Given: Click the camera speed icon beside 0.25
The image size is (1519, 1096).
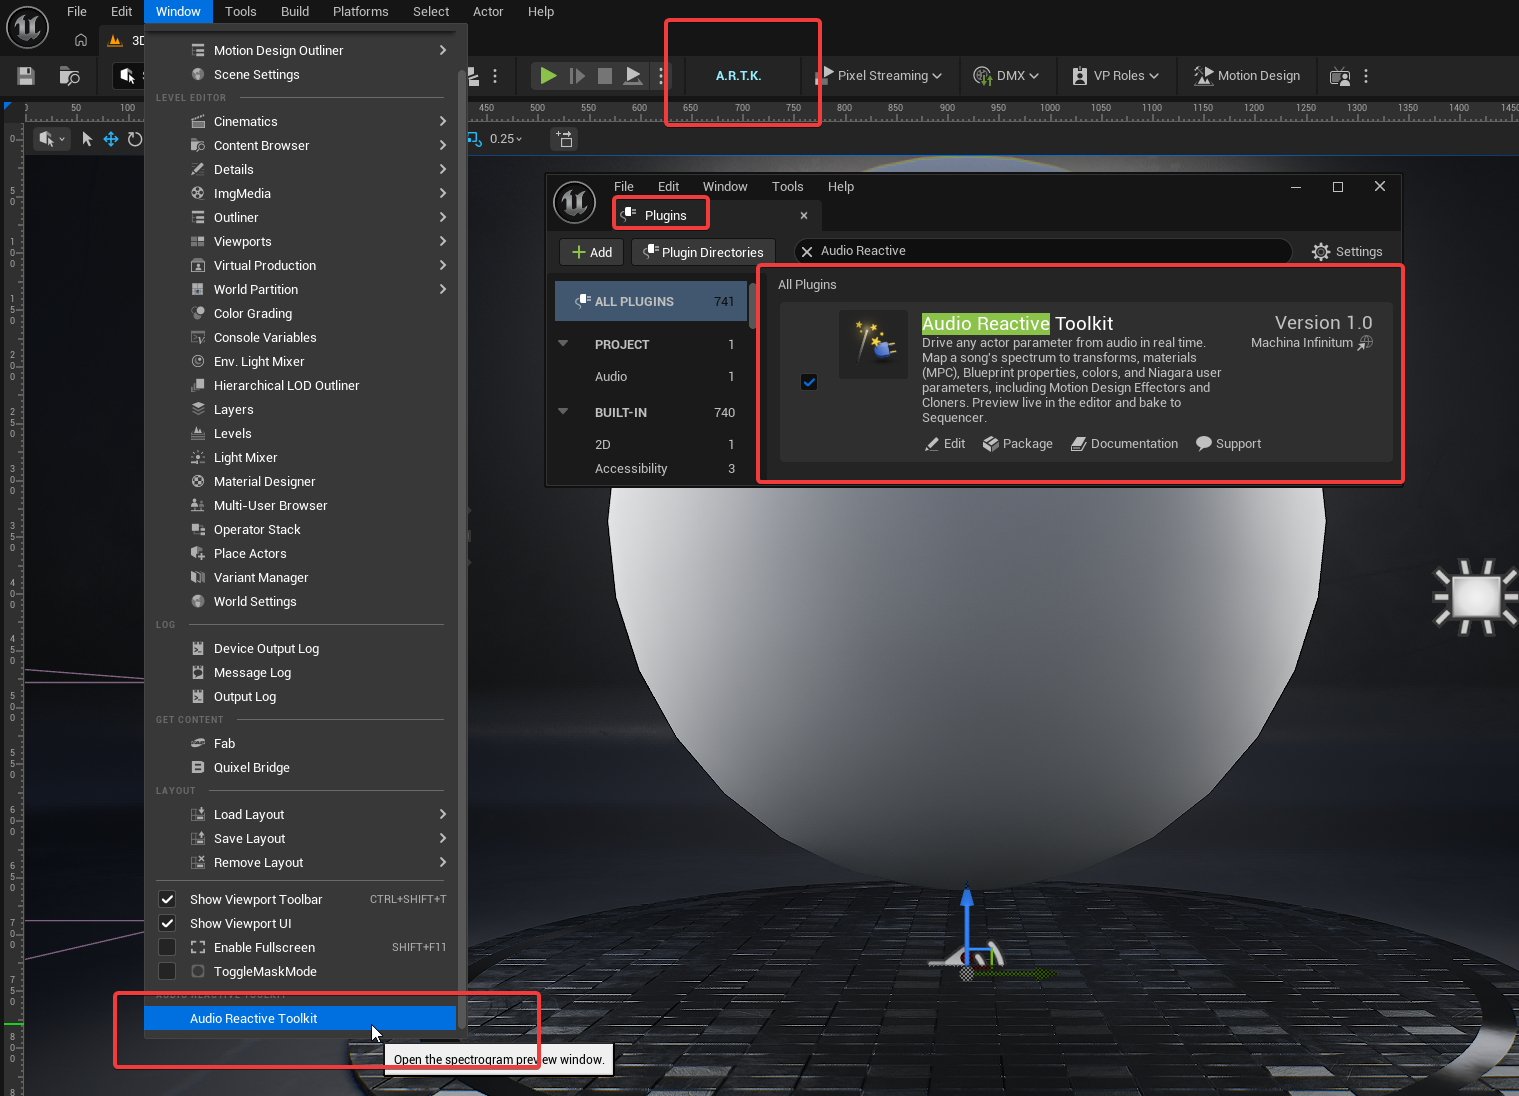Looking at the screenshot, I should (x=565, y=139).
